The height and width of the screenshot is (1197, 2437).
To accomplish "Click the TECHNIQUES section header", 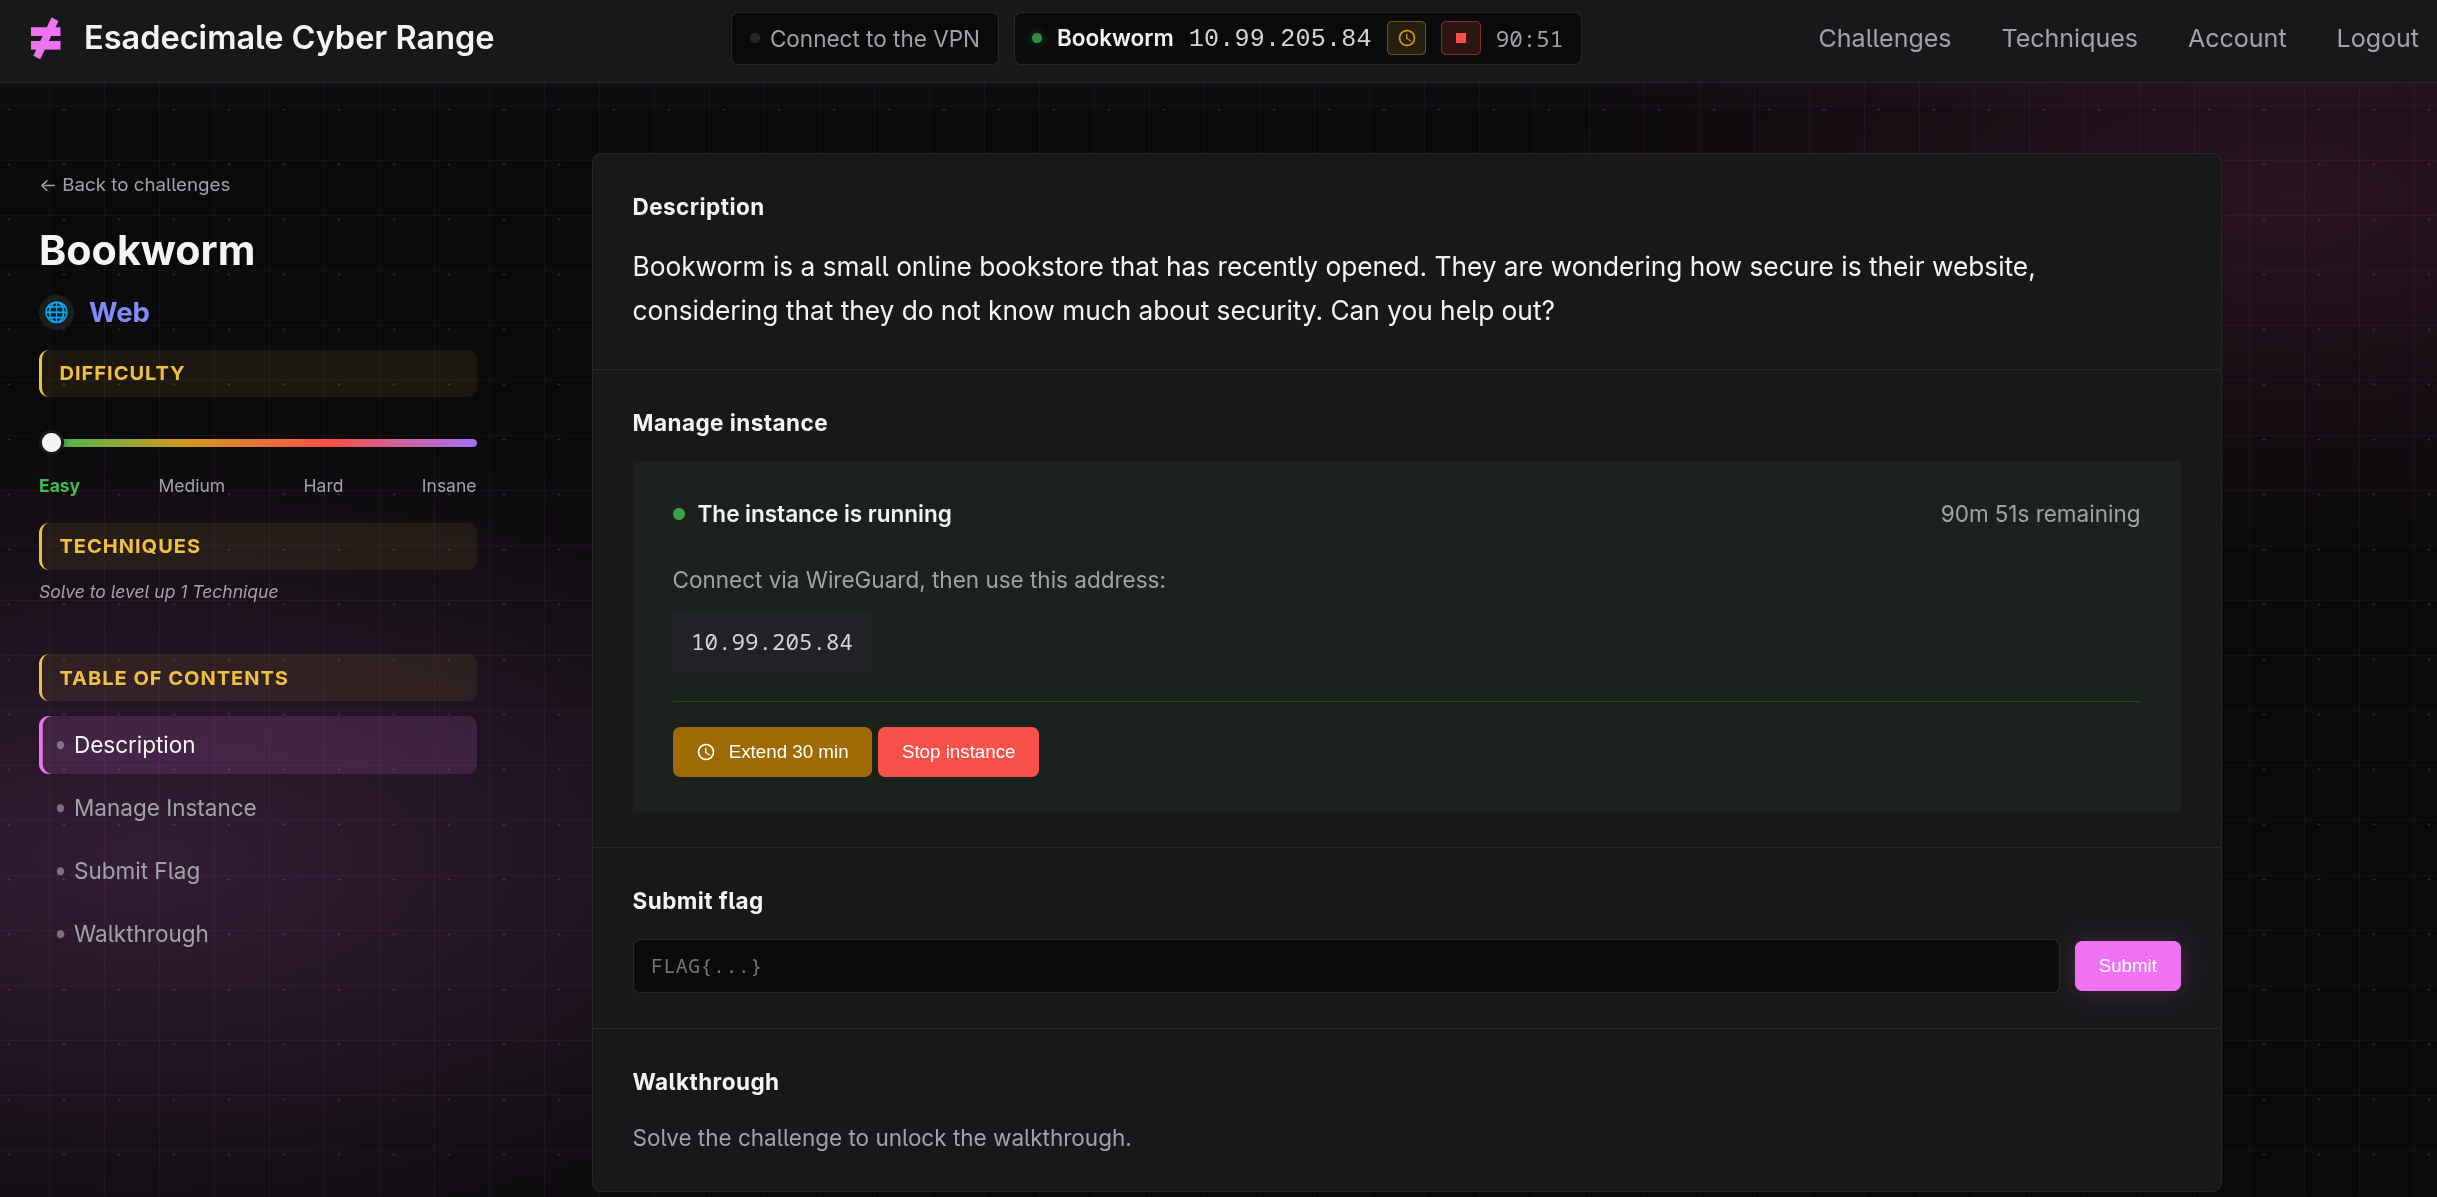I will click(258, 546).
